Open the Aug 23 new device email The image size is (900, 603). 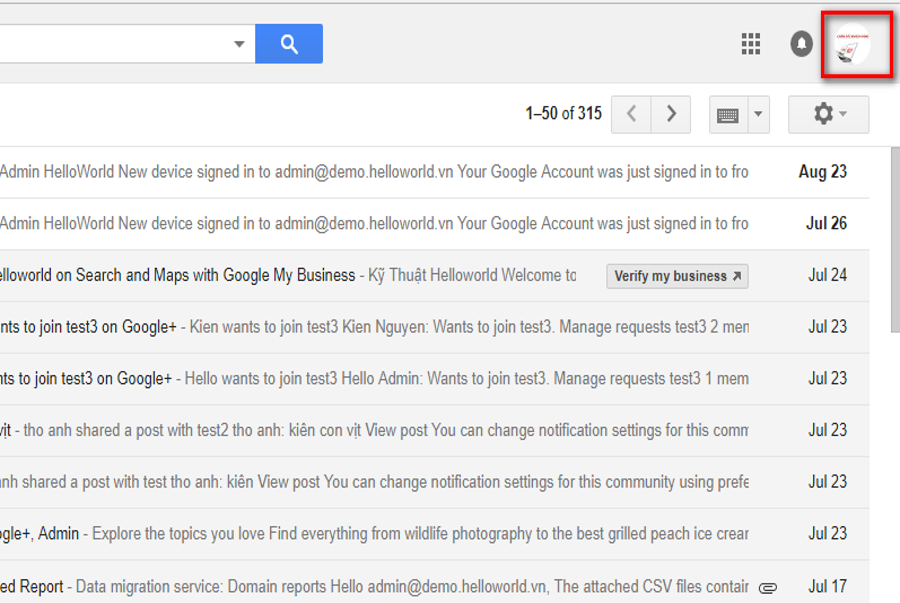point(435,172)
